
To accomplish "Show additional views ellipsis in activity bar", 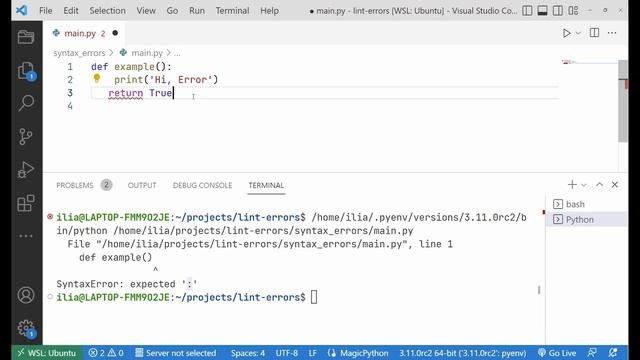I will click(x=26, y=236).
